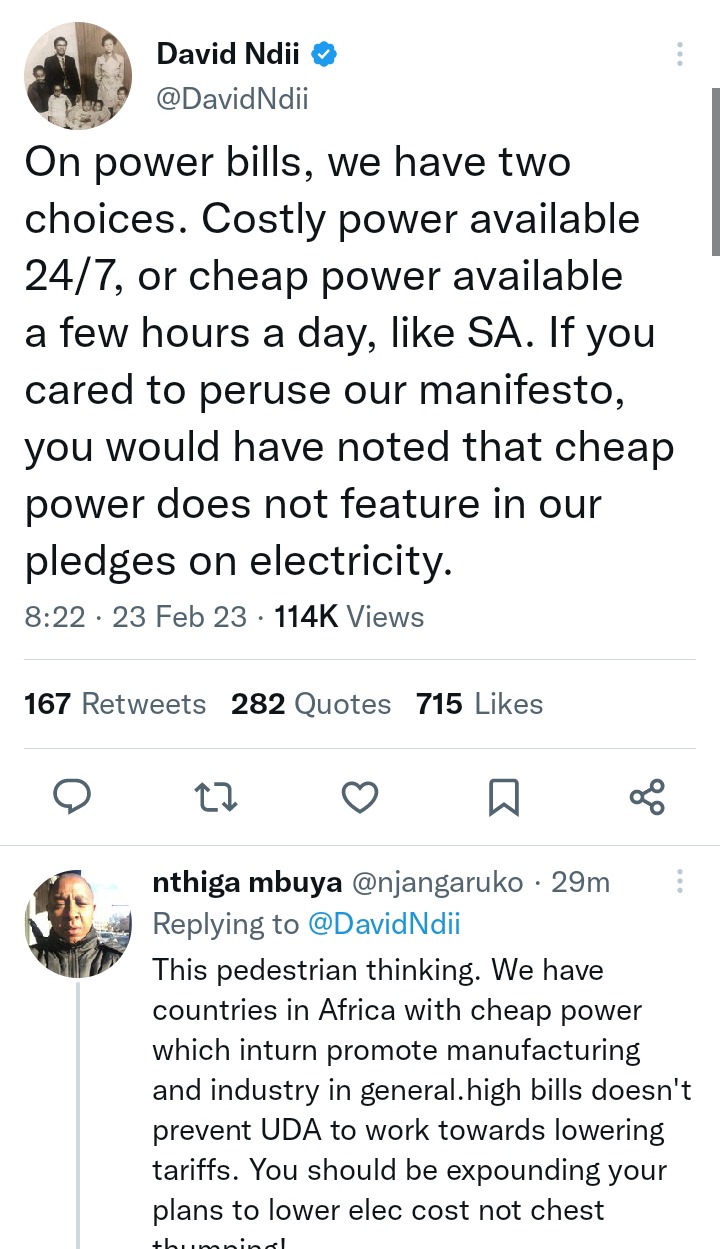
Task: Open more options on nthiga mbuya's reply
Action: click(x=680, y=881)
